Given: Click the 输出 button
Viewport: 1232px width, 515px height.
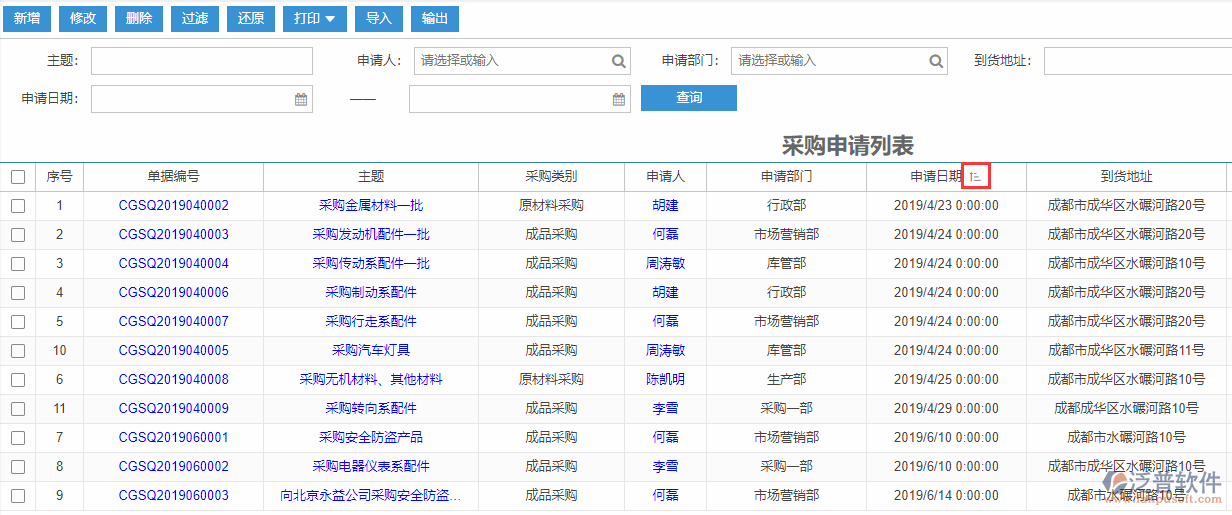Looking at the screenshot, I should [435, 18].
